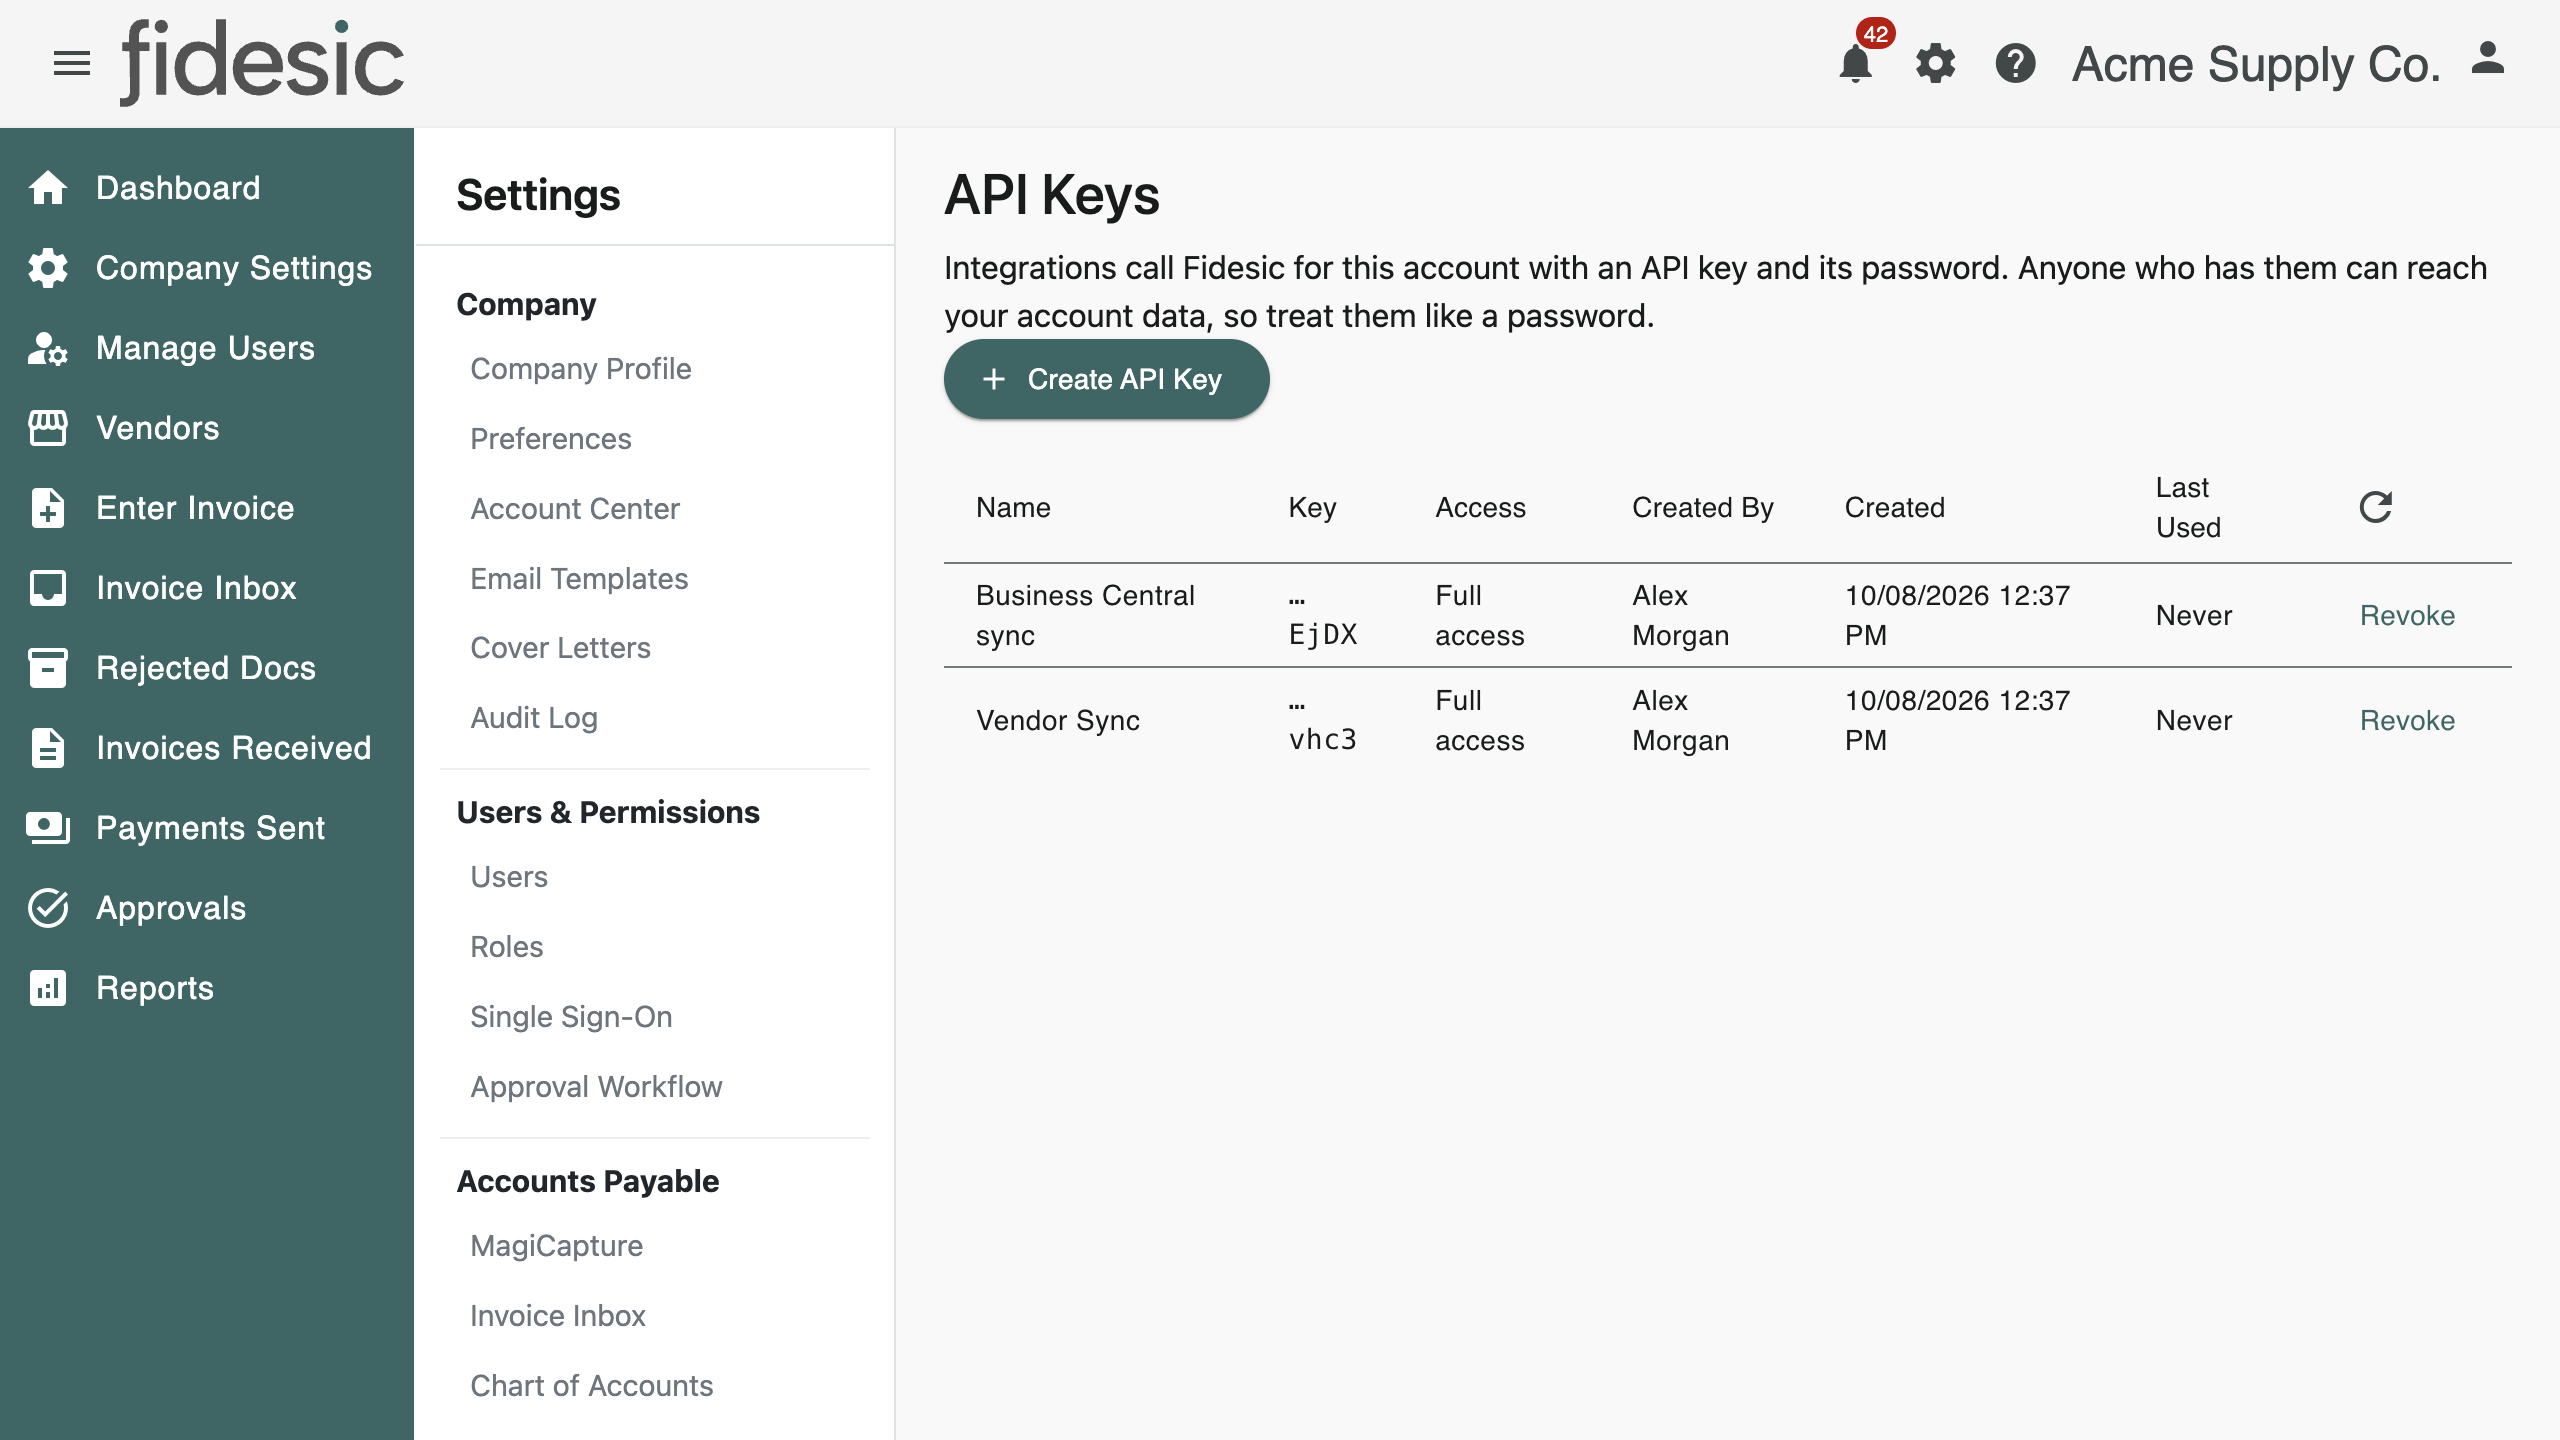The image size is (2560, 1440).
Task: Click the Acme Supply Co. account name
Action: 2256,64
